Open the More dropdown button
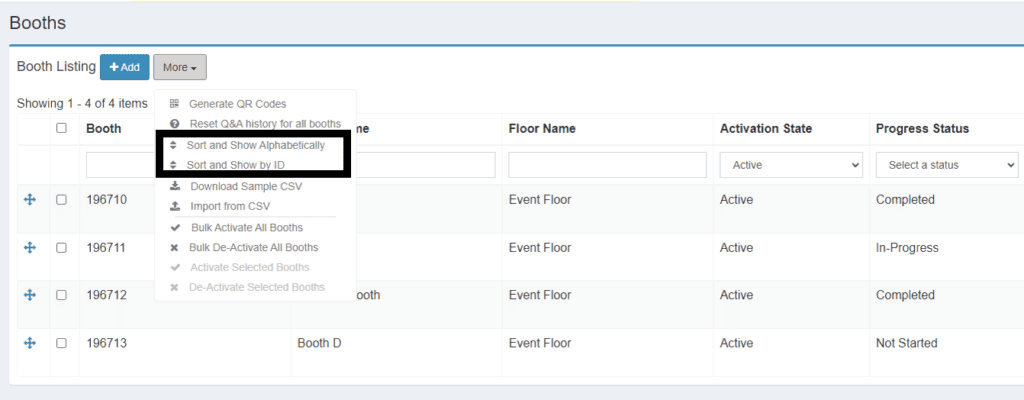The image size is (1024, 400). pyautogui.click(x=180, y=67)
